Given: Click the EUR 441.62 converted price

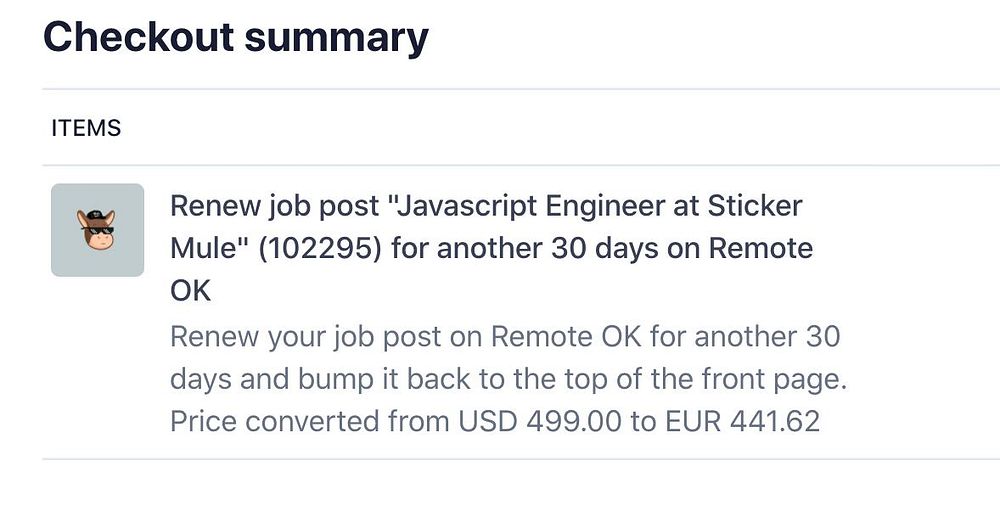Looking at the screenshot, I should (741, 421).
